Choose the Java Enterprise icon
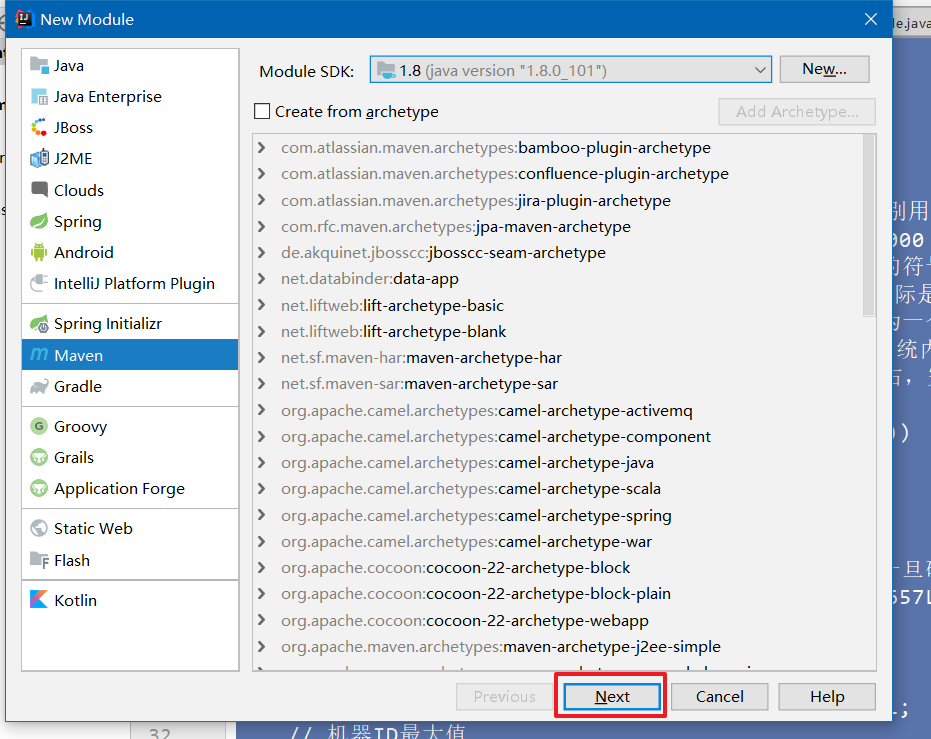931x739 pixels. click(x=39, y=96)
